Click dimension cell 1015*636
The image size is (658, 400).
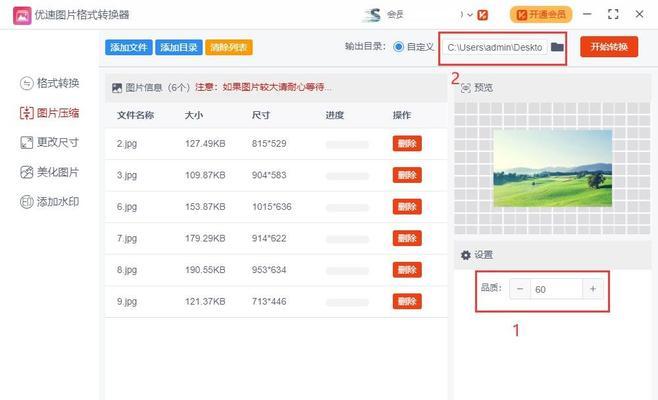pos(272,207)
